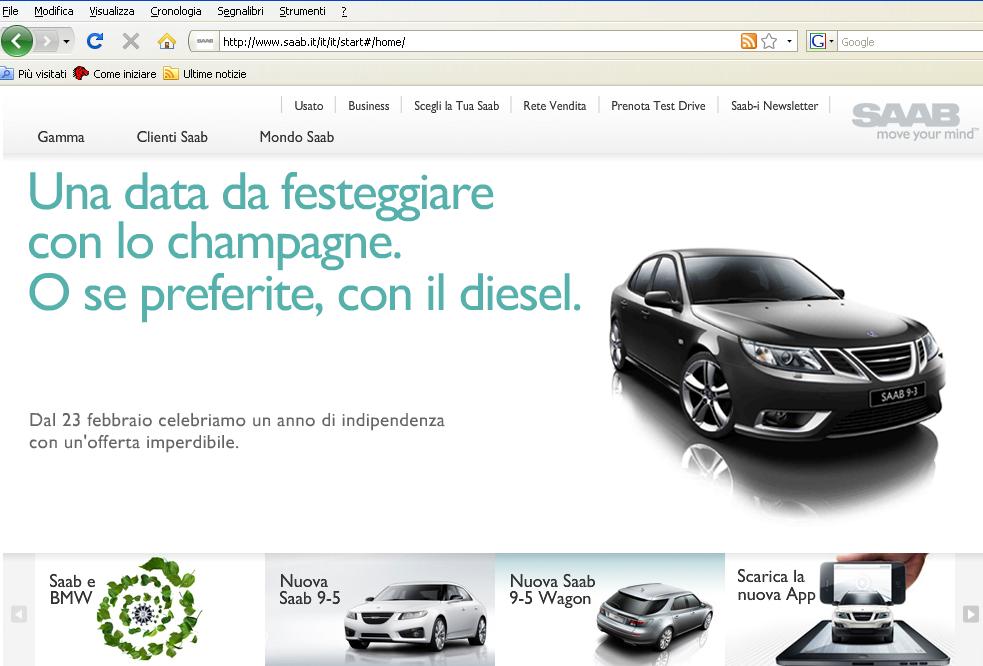
Task: Click the Saab site favicon in address bar
Action: coord(205,41)
